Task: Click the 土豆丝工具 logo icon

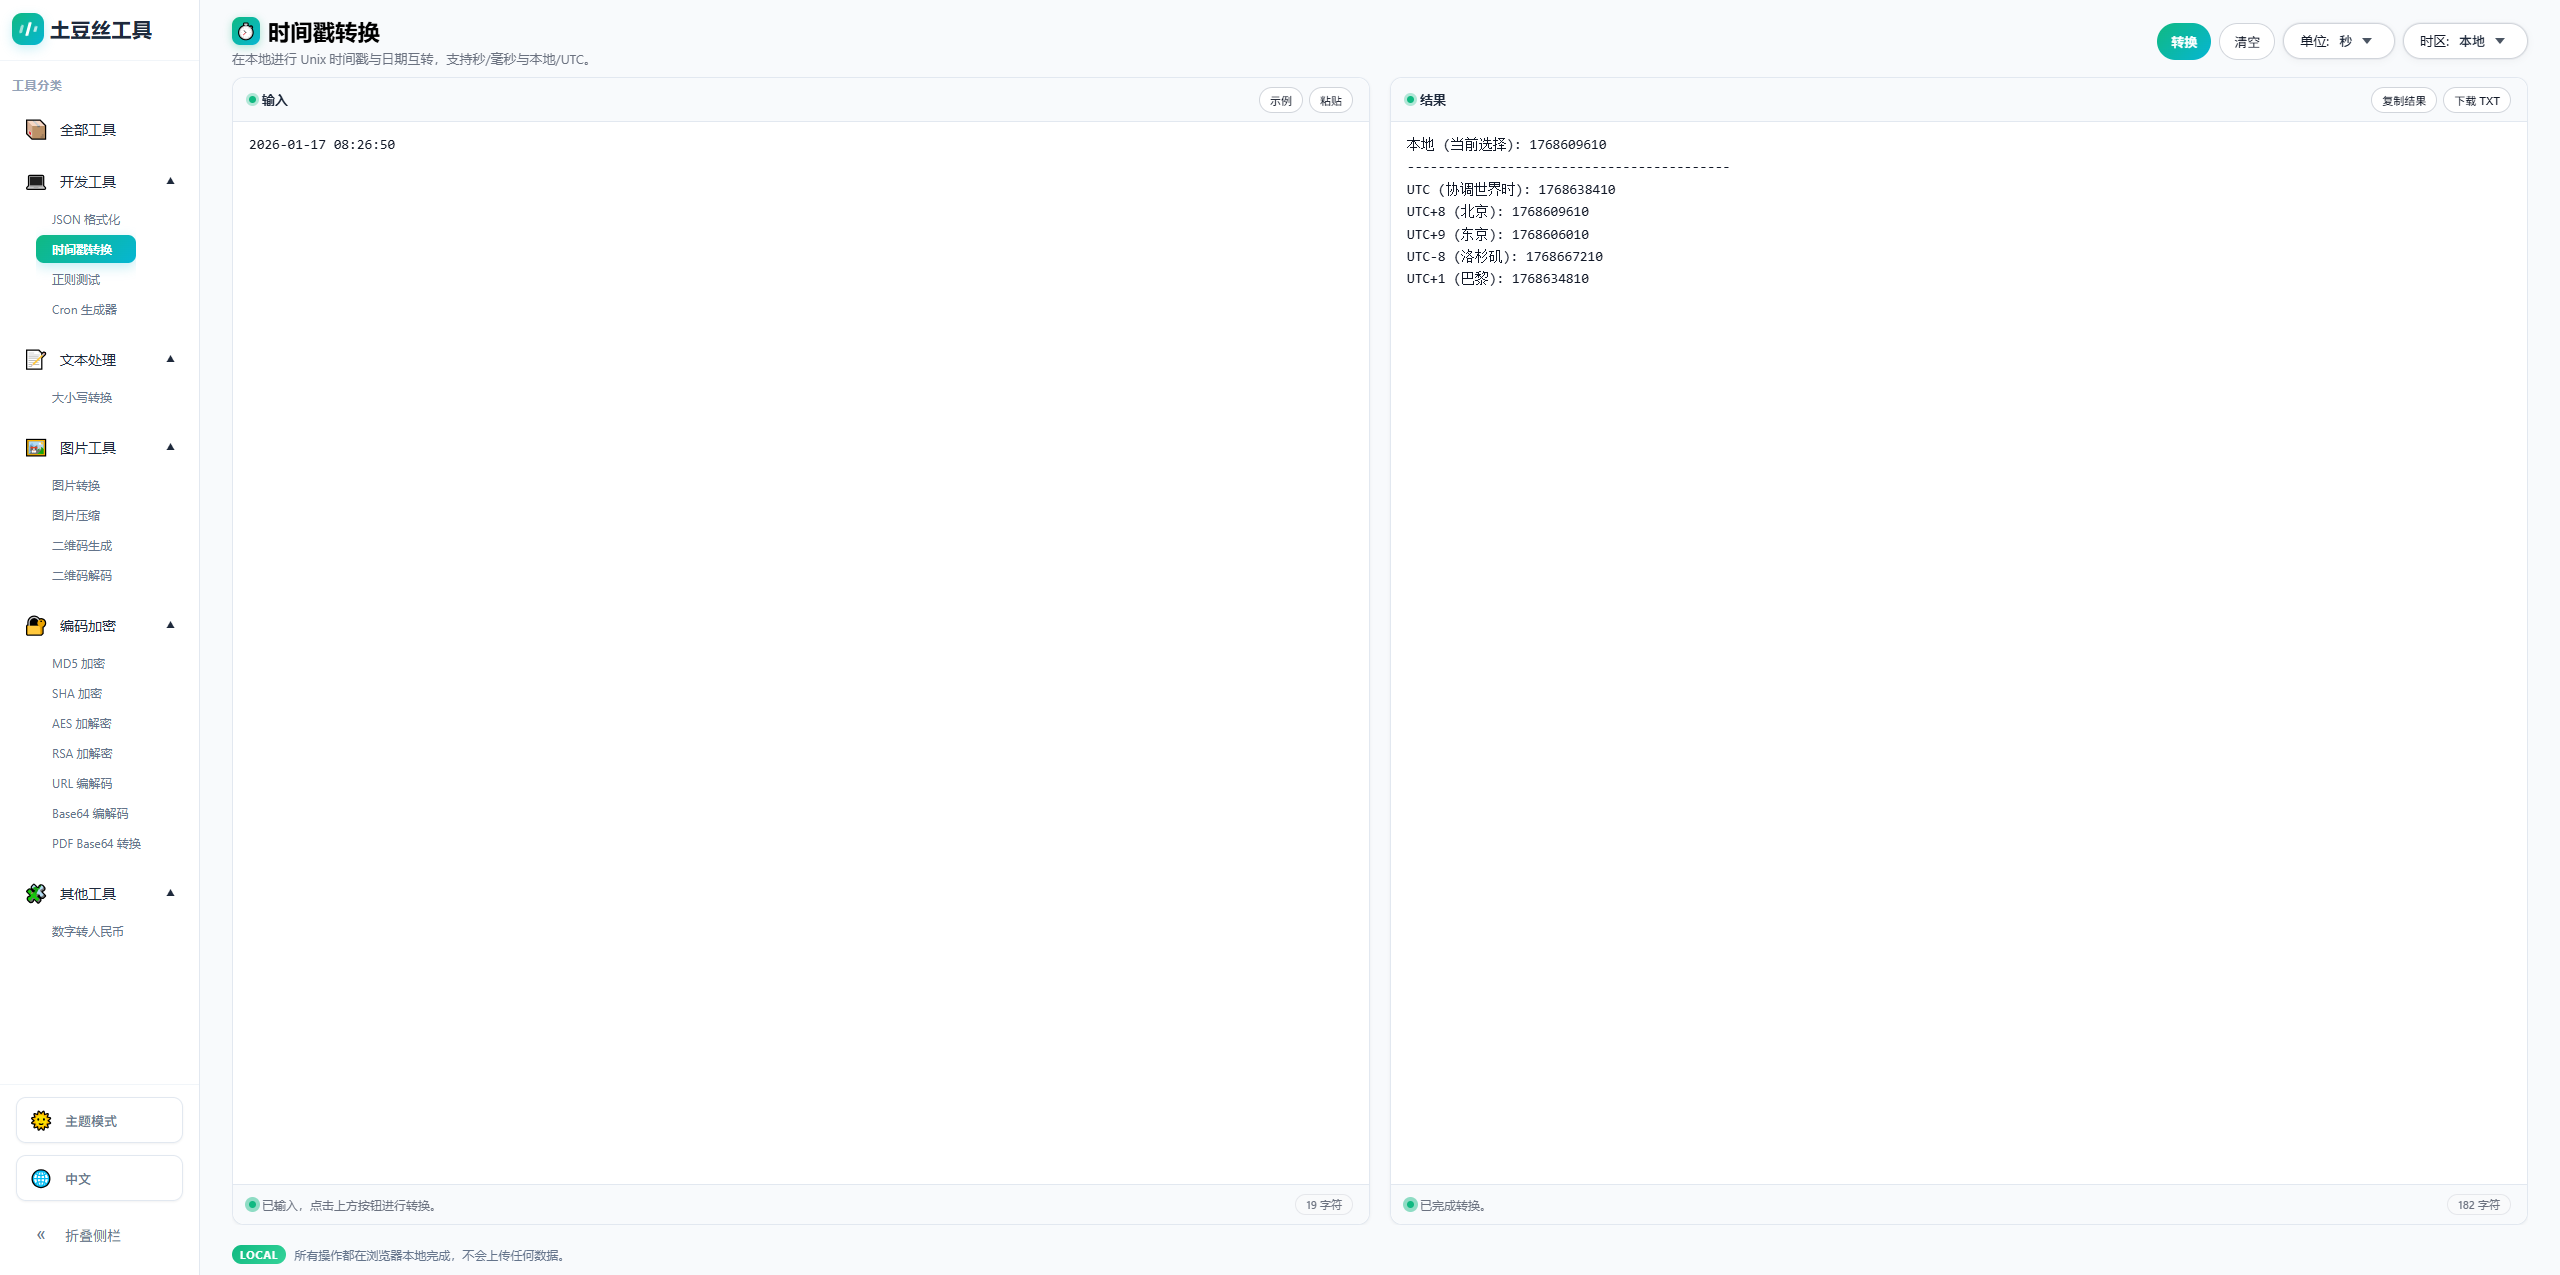Action: 27,30
